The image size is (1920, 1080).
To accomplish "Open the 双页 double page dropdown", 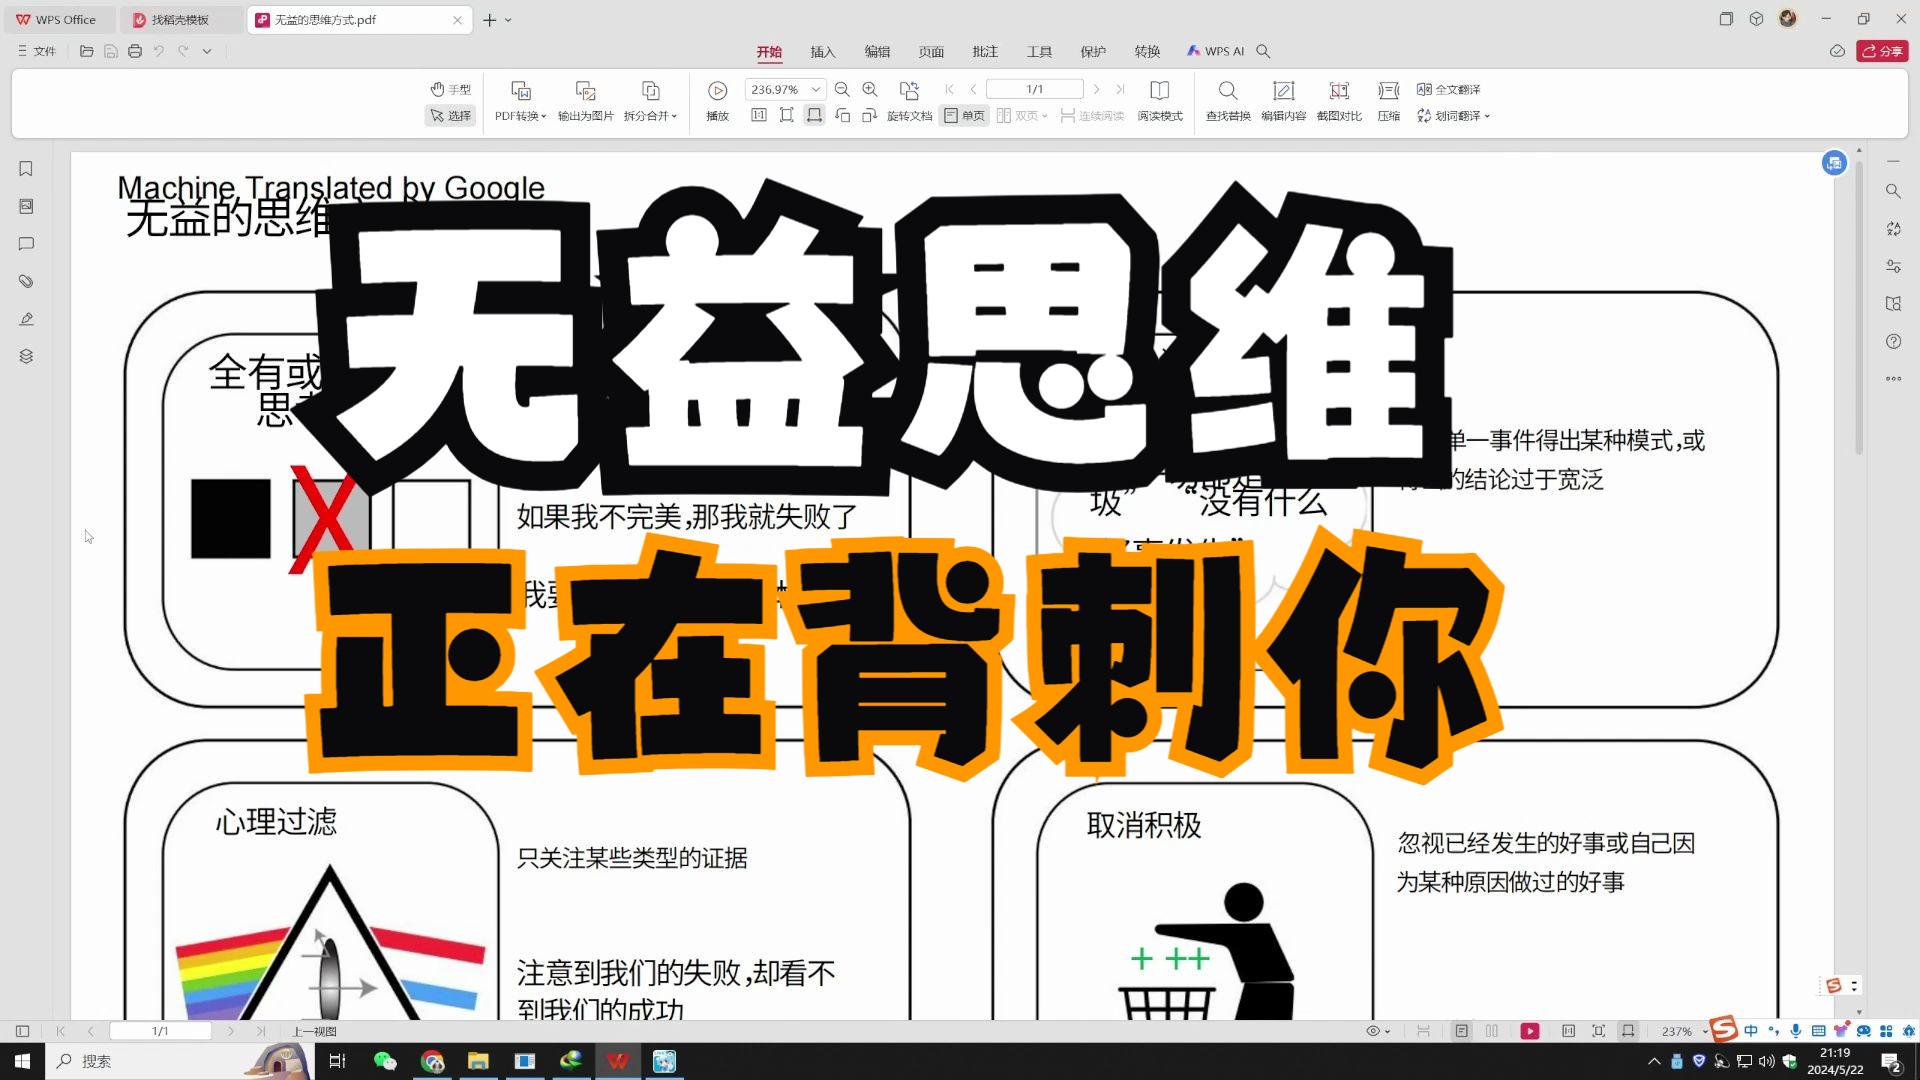I will pos(1022,116).
